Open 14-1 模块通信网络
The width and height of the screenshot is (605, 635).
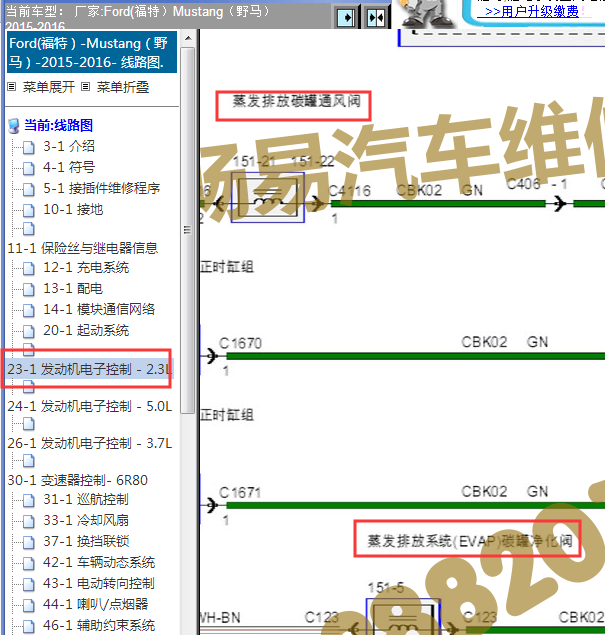[99, 309]
